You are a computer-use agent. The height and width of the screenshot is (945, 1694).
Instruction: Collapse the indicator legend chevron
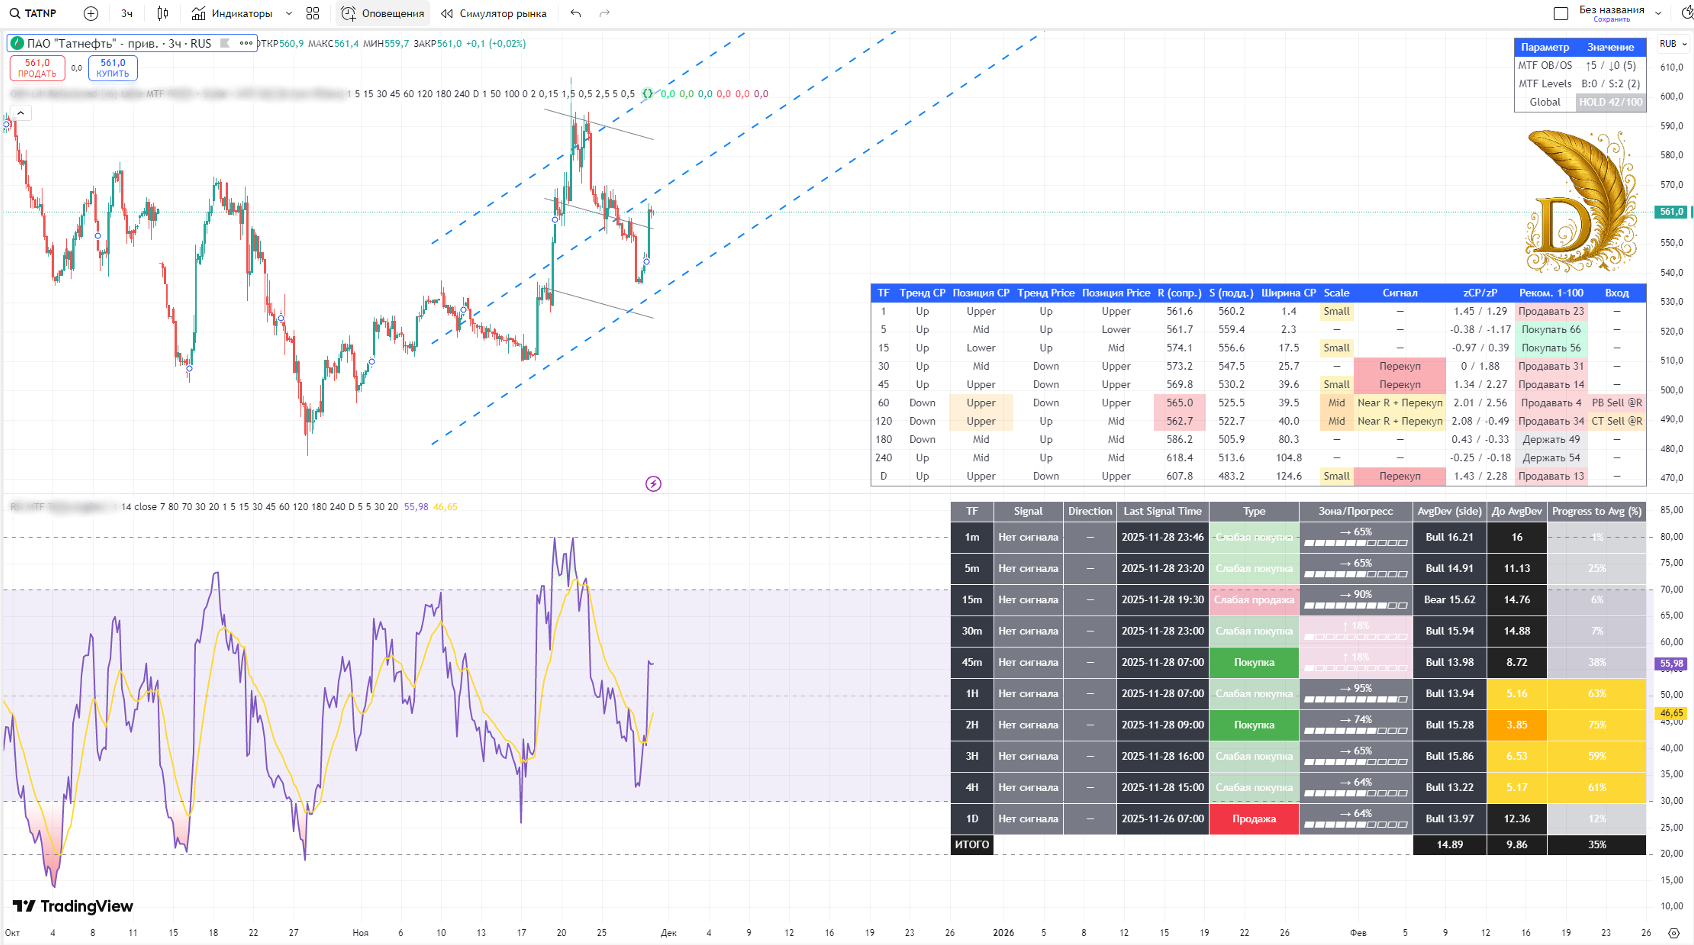pos(20,113)
